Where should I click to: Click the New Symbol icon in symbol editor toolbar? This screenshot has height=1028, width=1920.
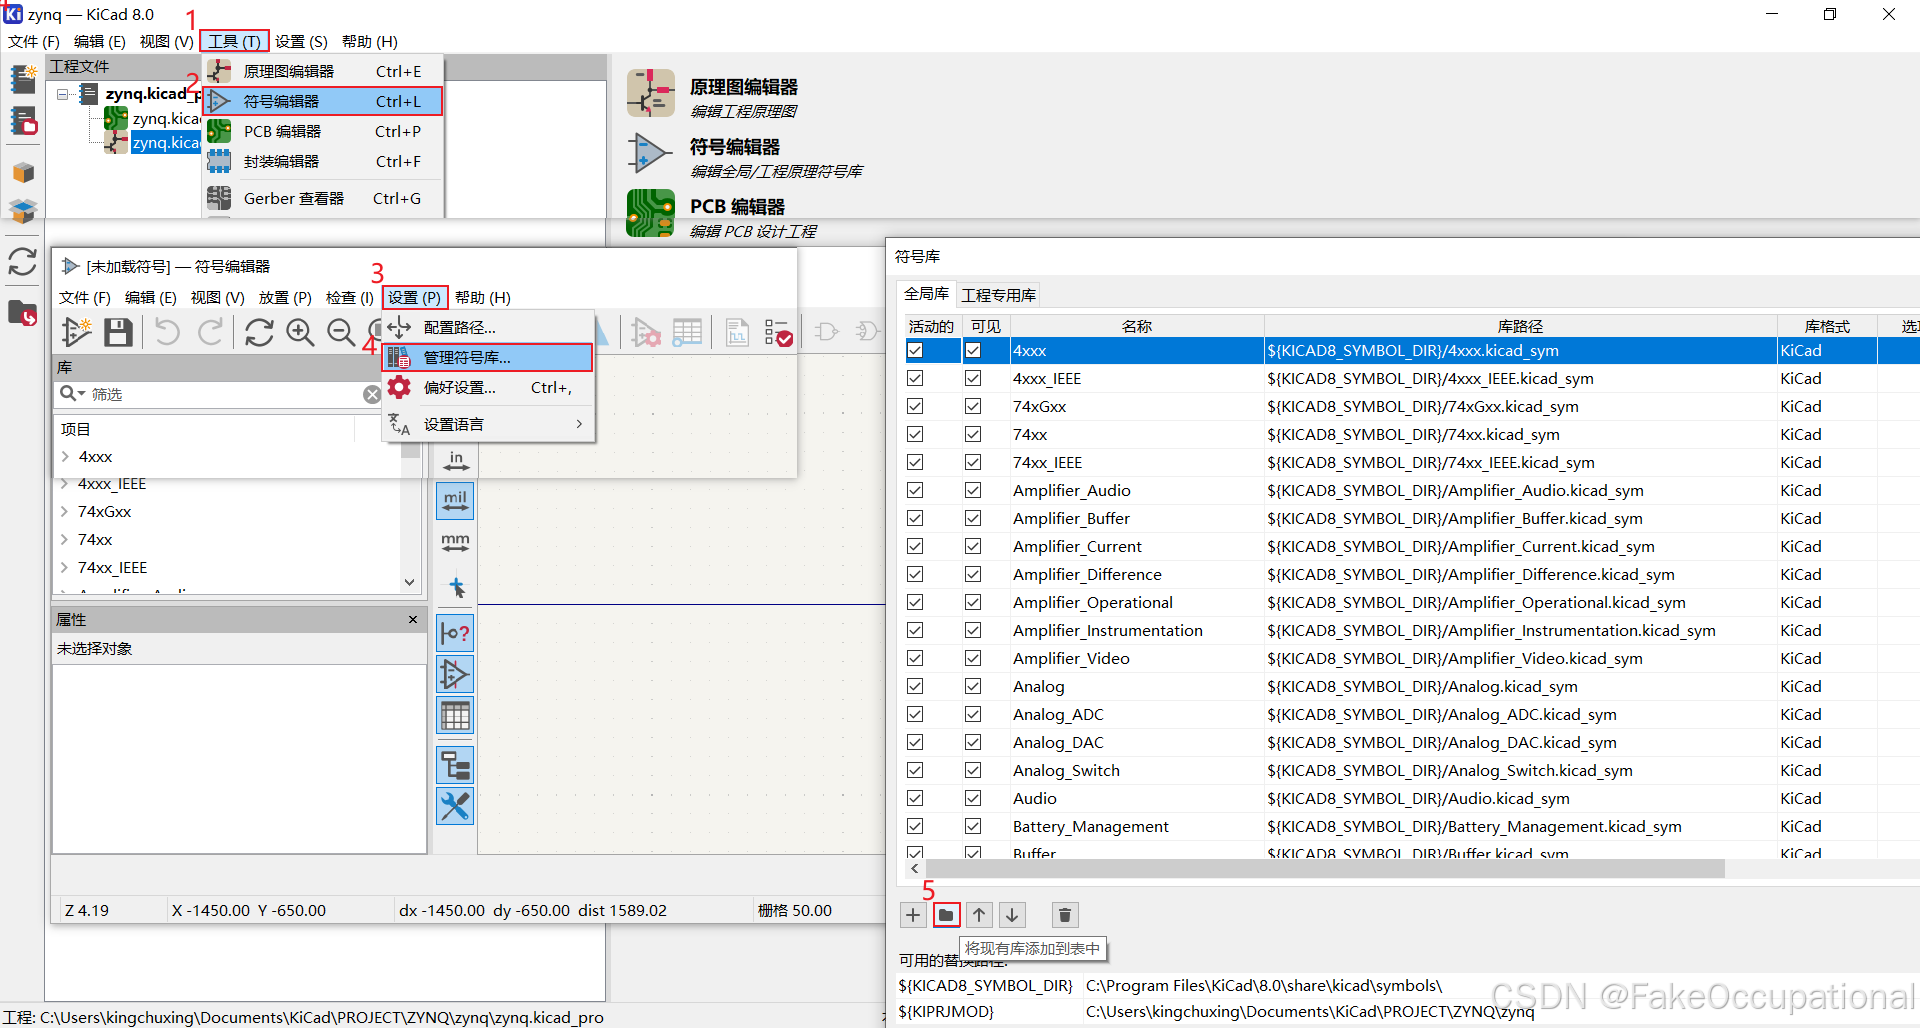[76, 332]
